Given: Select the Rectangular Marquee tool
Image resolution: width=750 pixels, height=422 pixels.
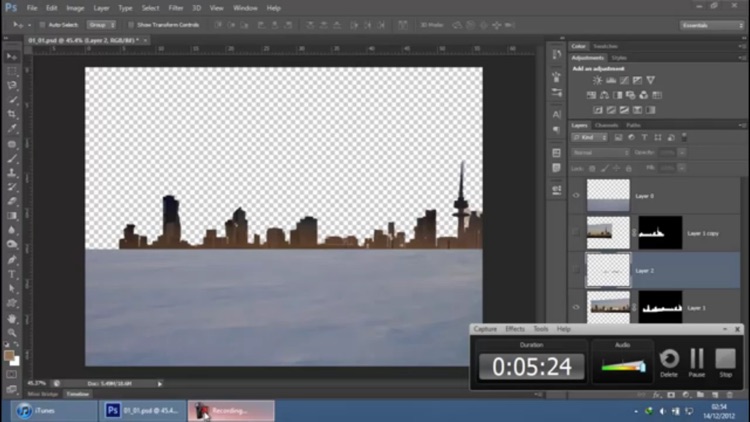Looking at the screenshot, I should coord(12,71).
